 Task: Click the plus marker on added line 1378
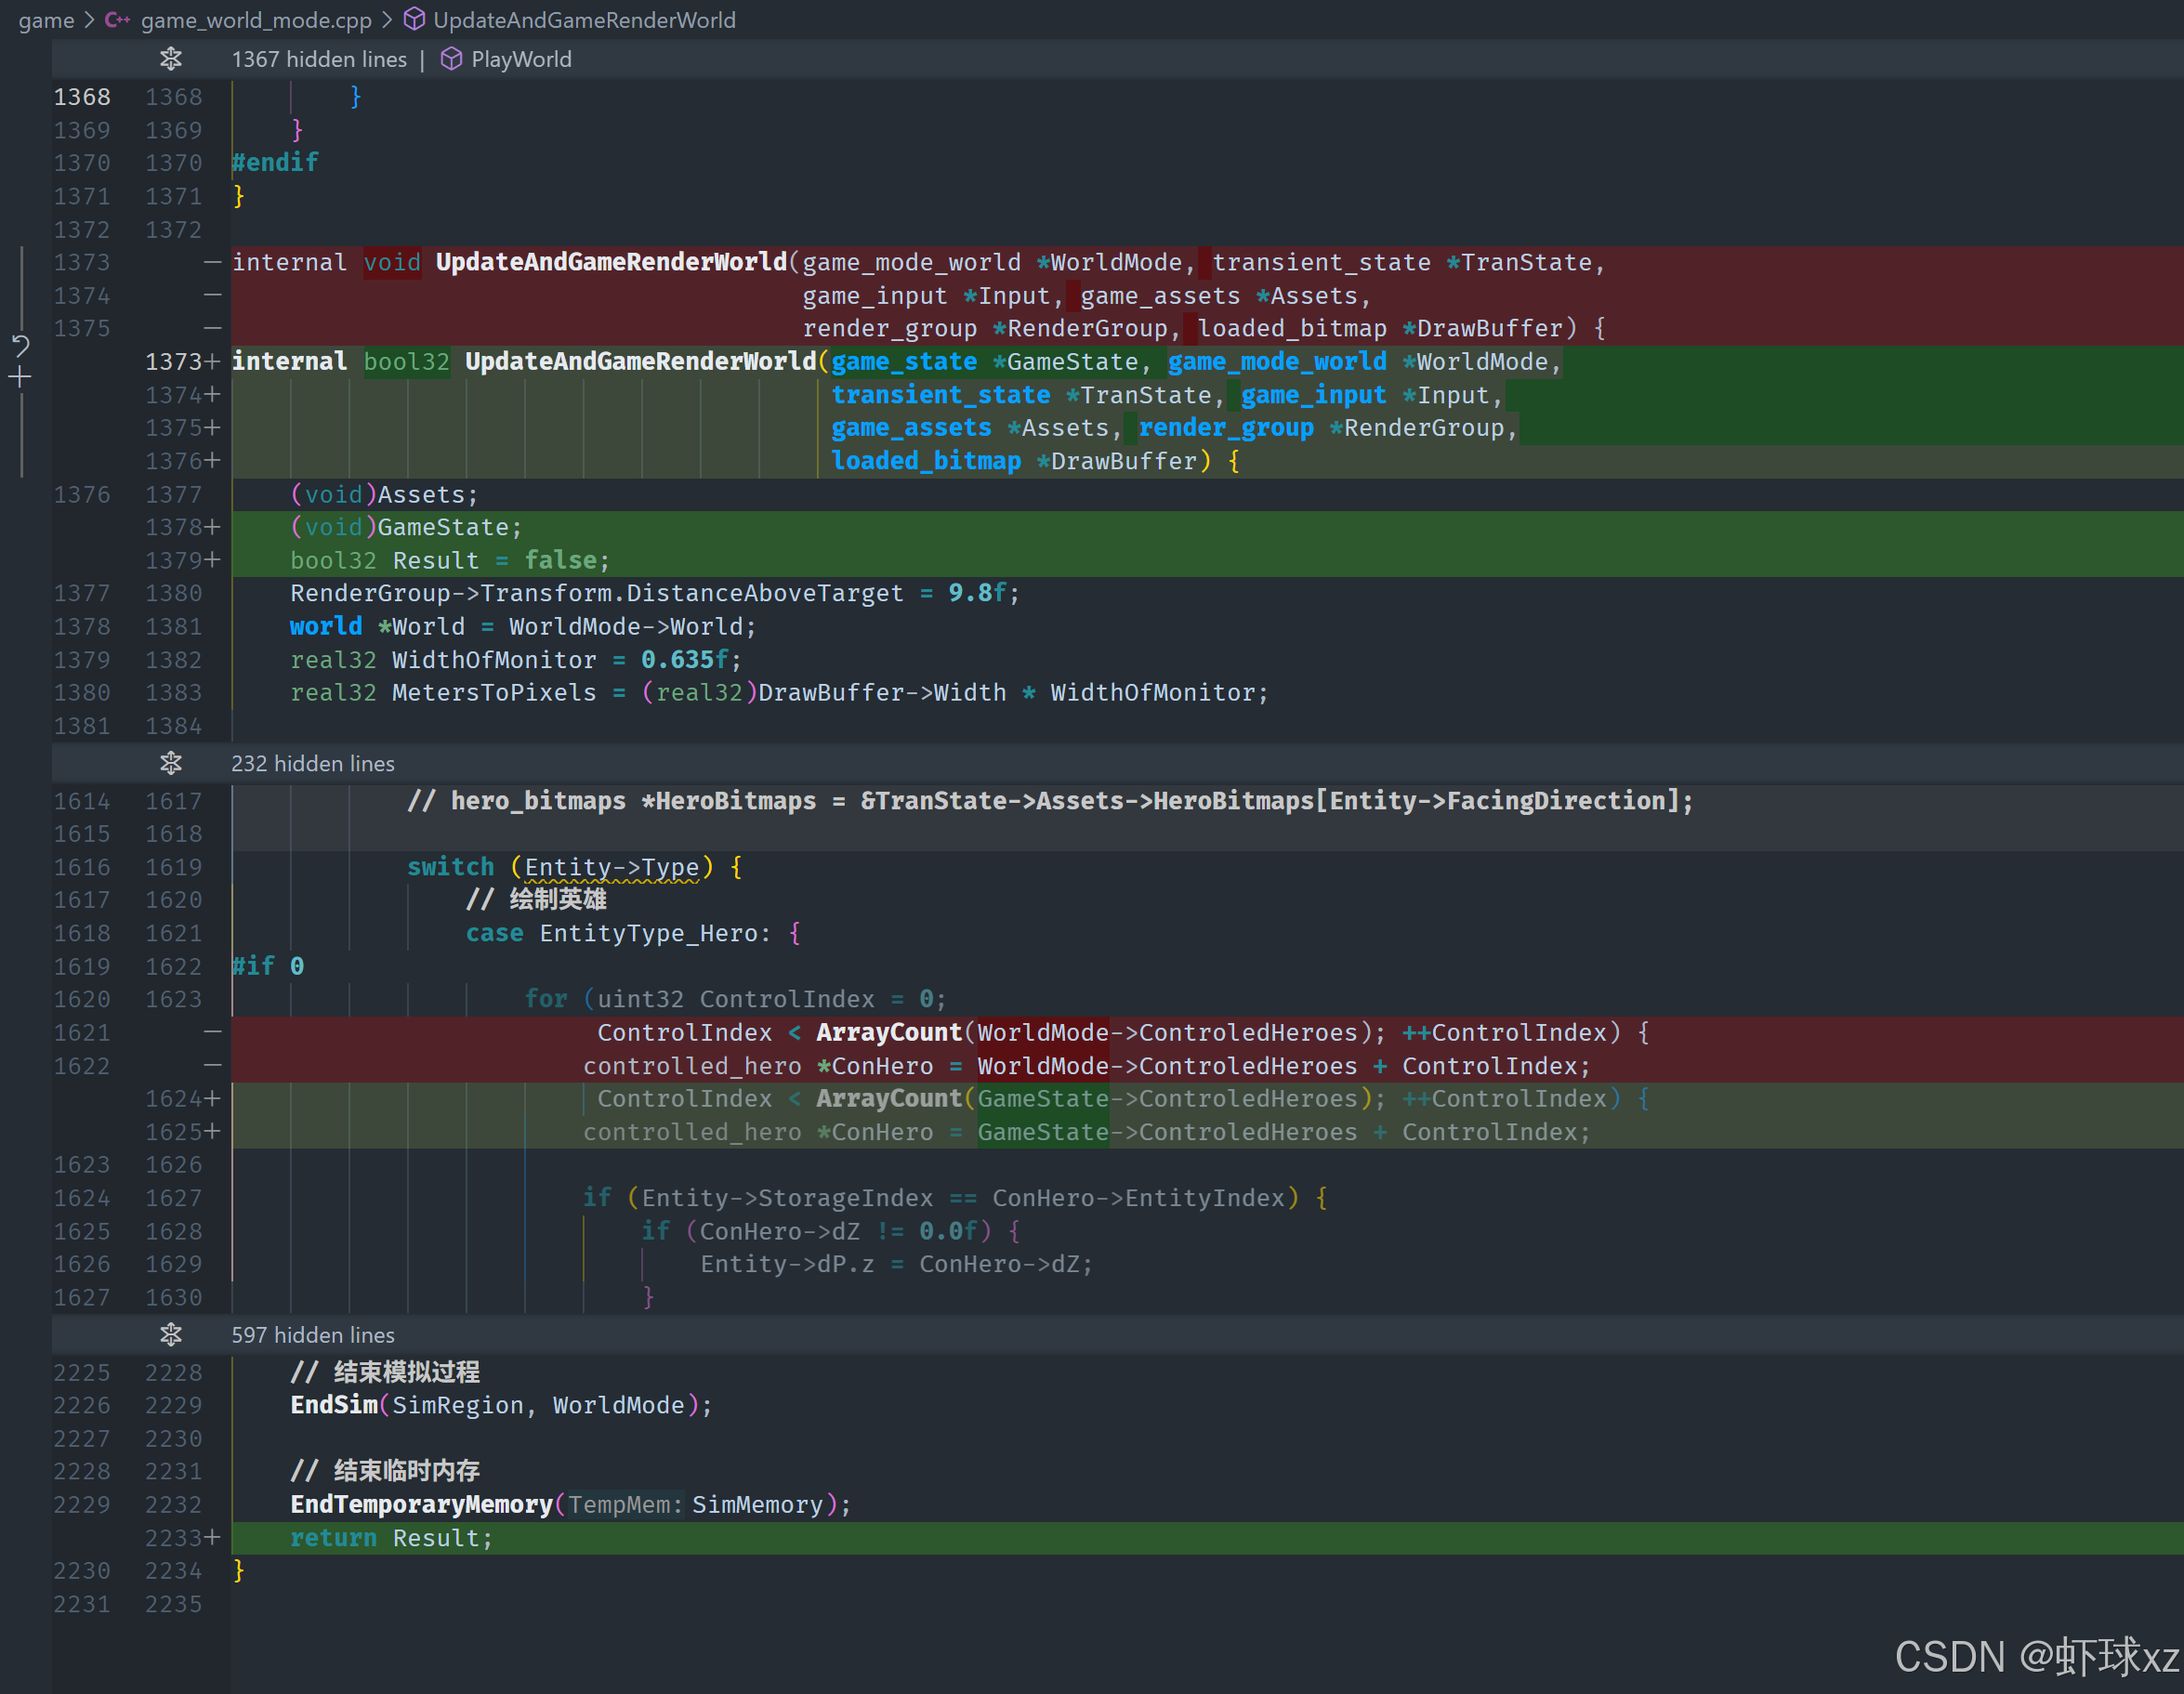pos(212,527)
